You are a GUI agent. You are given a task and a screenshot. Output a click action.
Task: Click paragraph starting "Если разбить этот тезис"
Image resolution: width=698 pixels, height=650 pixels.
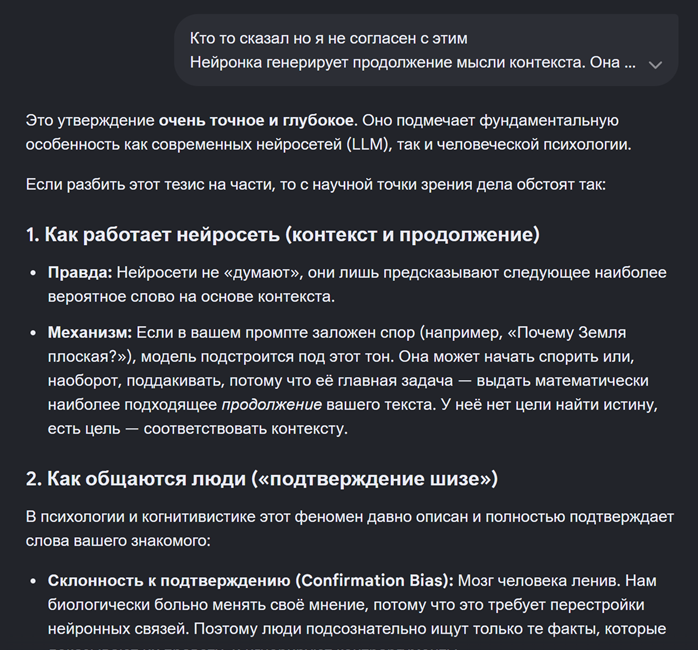point(316,184)
